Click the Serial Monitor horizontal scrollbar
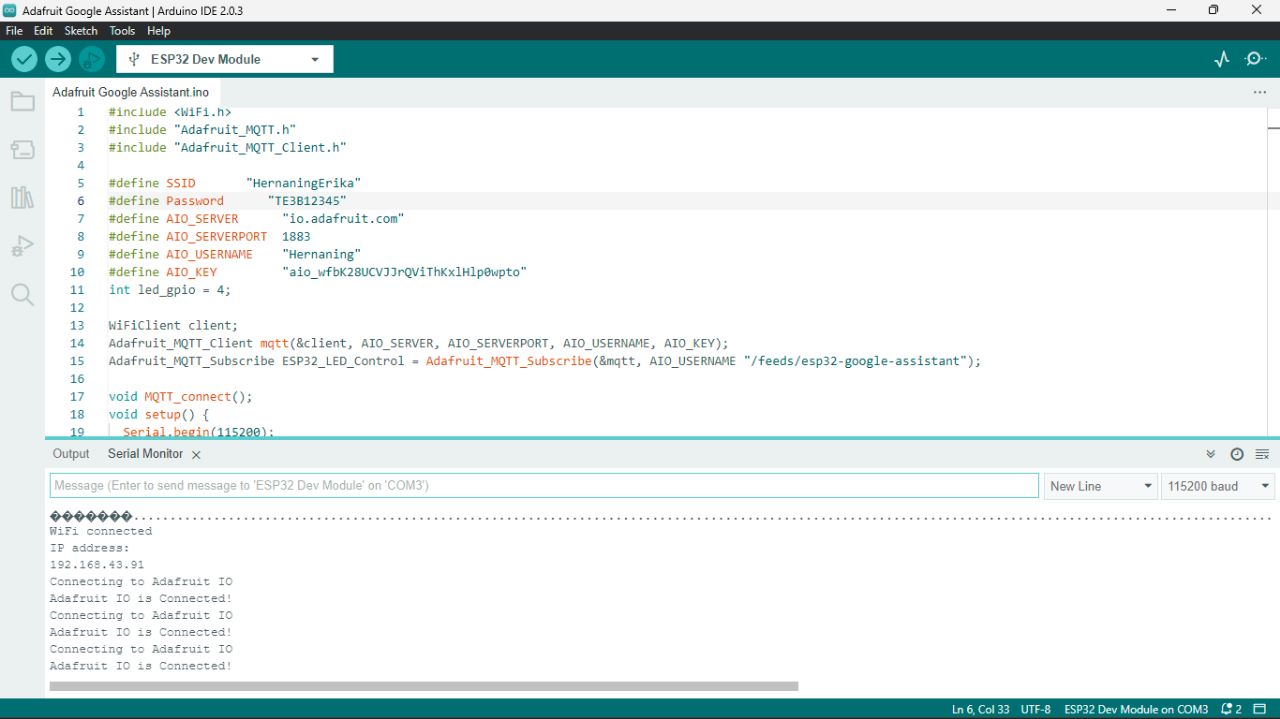Image resolution: width=1280 pixels, height=719 pixels. pyautogui.click(x=424, y=687)
